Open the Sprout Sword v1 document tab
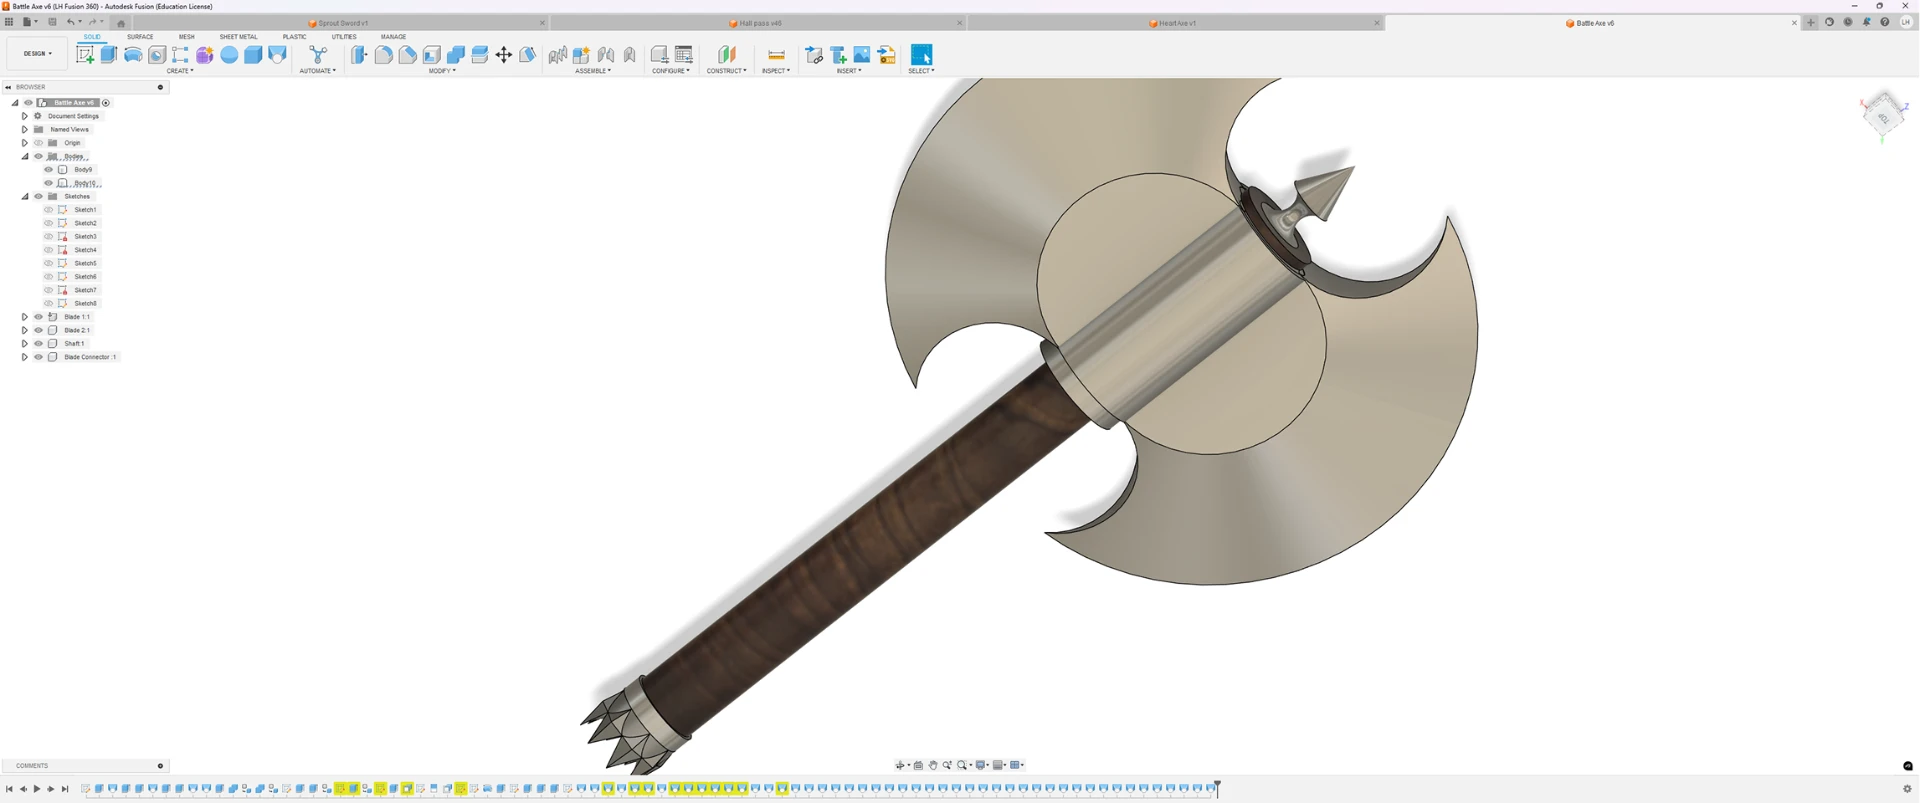The height and width of the screenshot is (803, 1920). (x=341, y=23)
